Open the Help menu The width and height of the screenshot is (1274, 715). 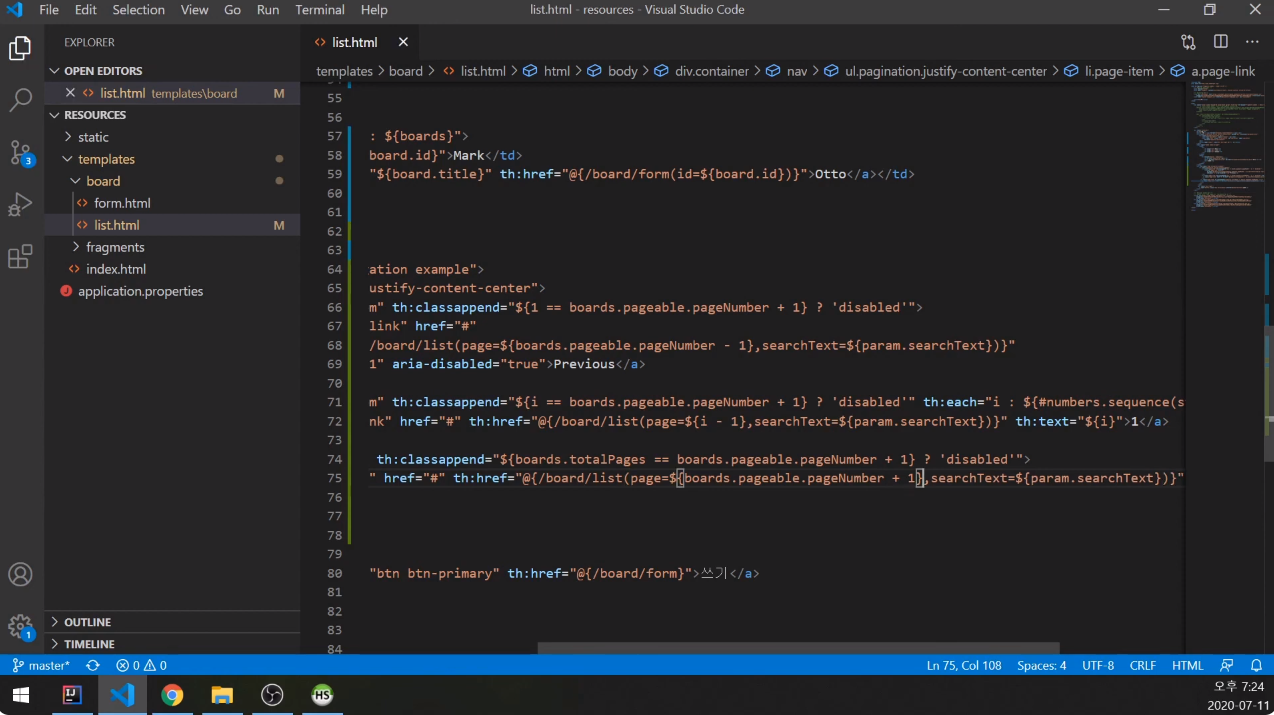coord(374,10)
